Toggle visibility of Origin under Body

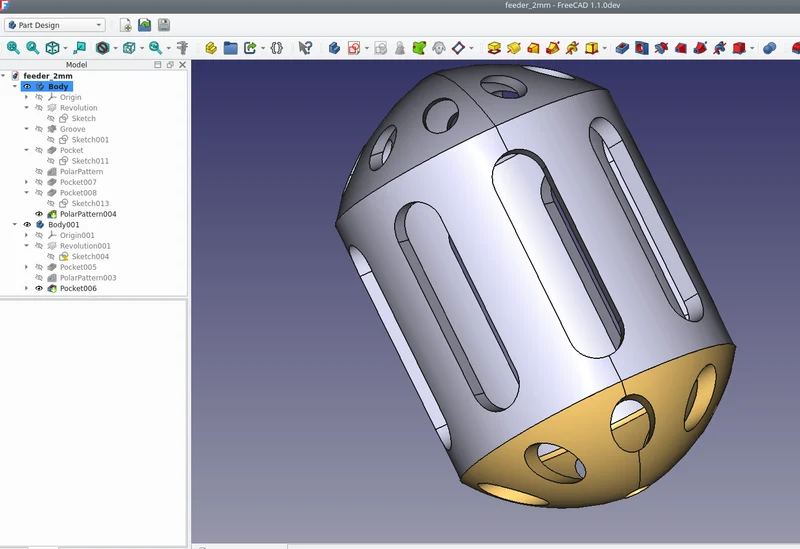point(39,97)
